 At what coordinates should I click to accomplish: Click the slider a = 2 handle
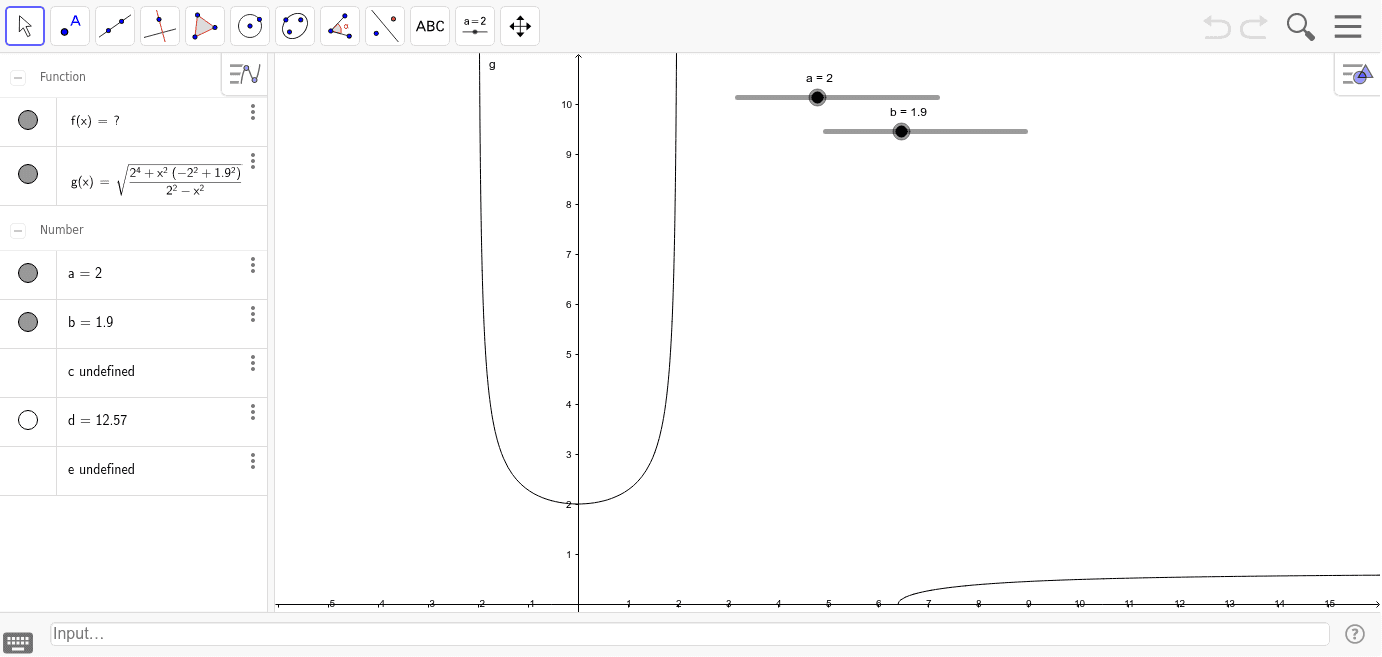(817, 97)
